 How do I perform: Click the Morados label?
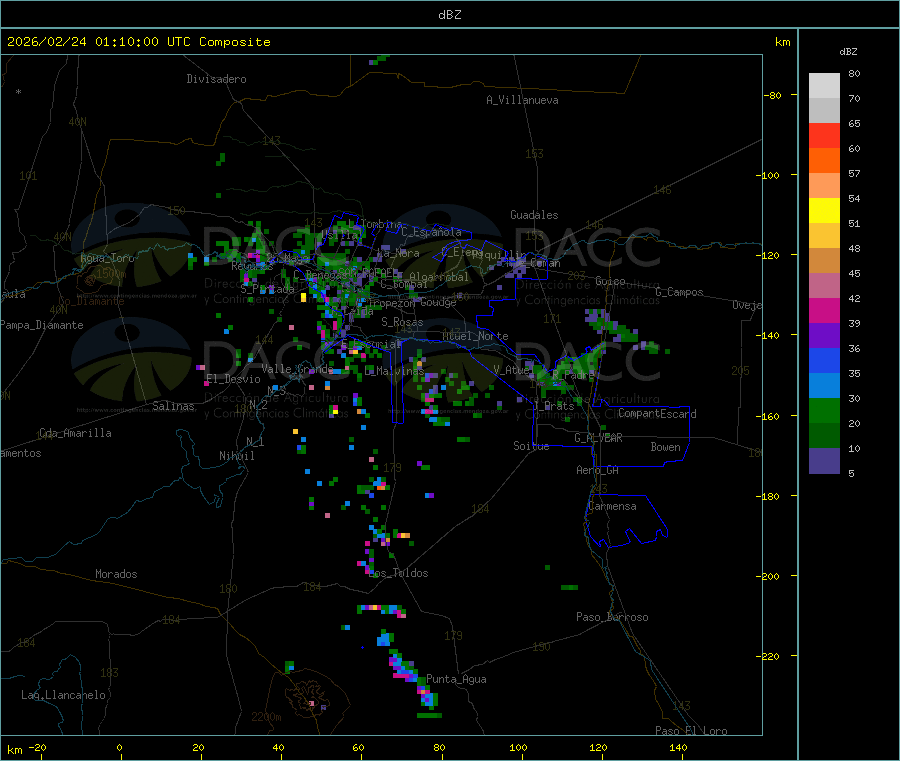116,574
